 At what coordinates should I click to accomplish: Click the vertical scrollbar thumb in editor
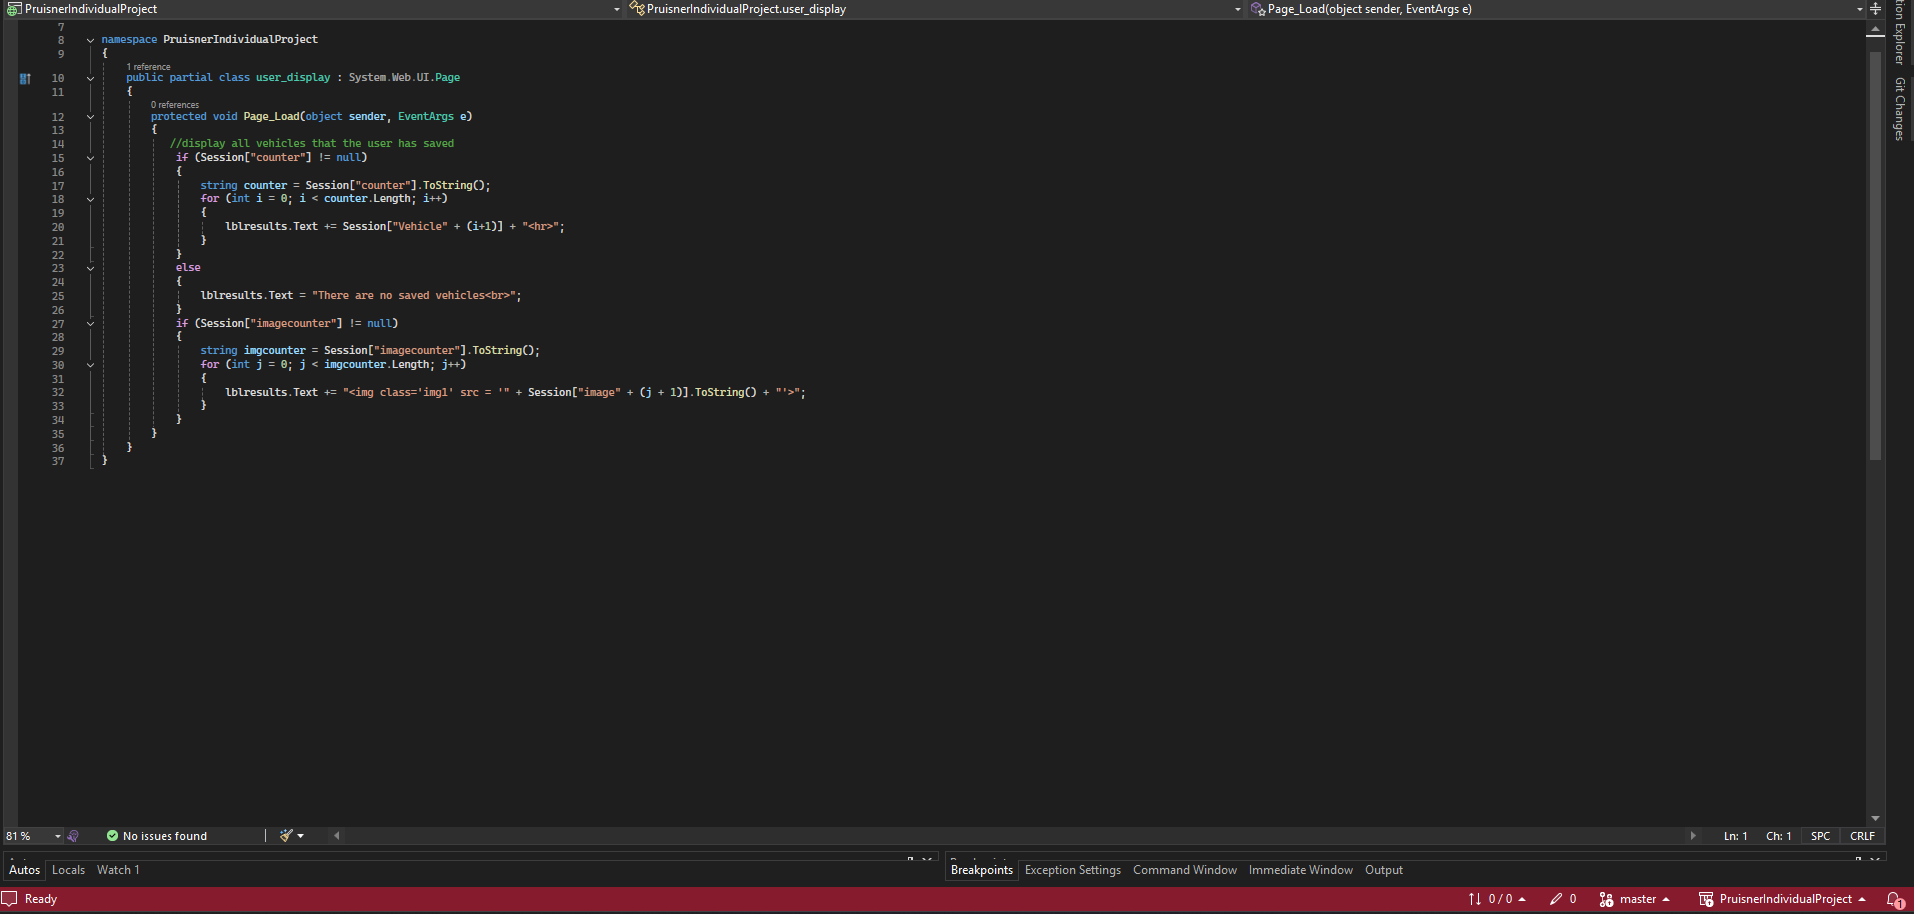pos(1876,255)
